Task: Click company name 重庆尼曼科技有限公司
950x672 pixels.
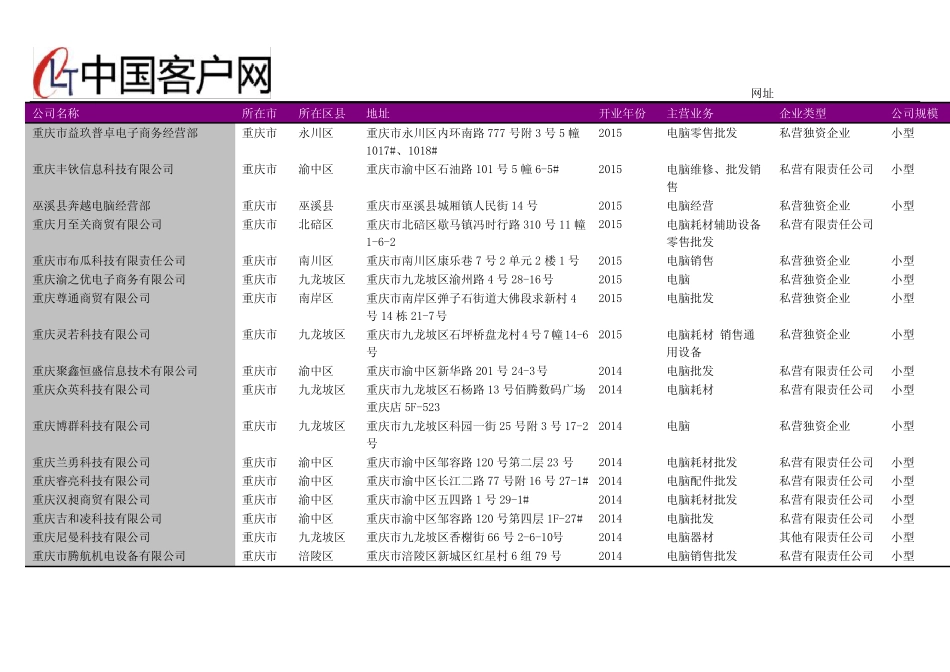Action: (x=91, y=537)
